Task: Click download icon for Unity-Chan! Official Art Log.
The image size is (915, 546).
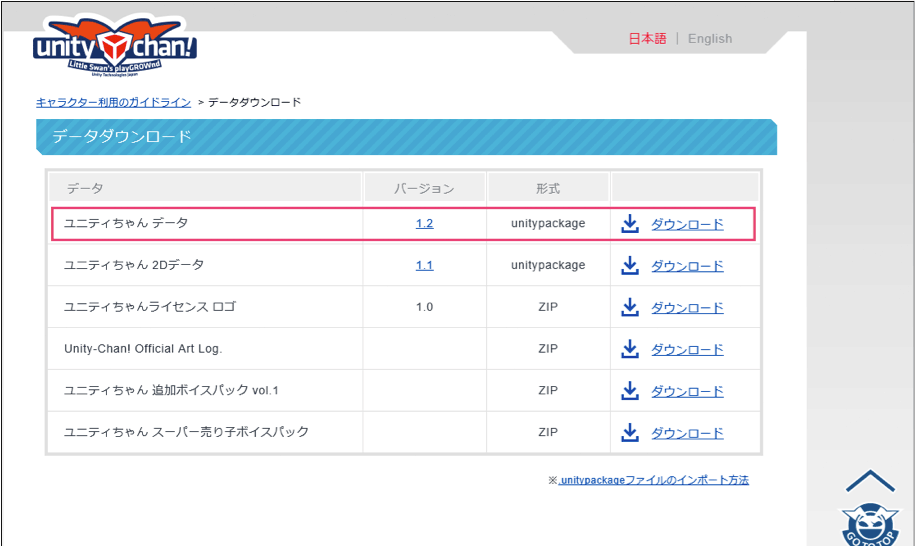Action: (x=630, y=349)
